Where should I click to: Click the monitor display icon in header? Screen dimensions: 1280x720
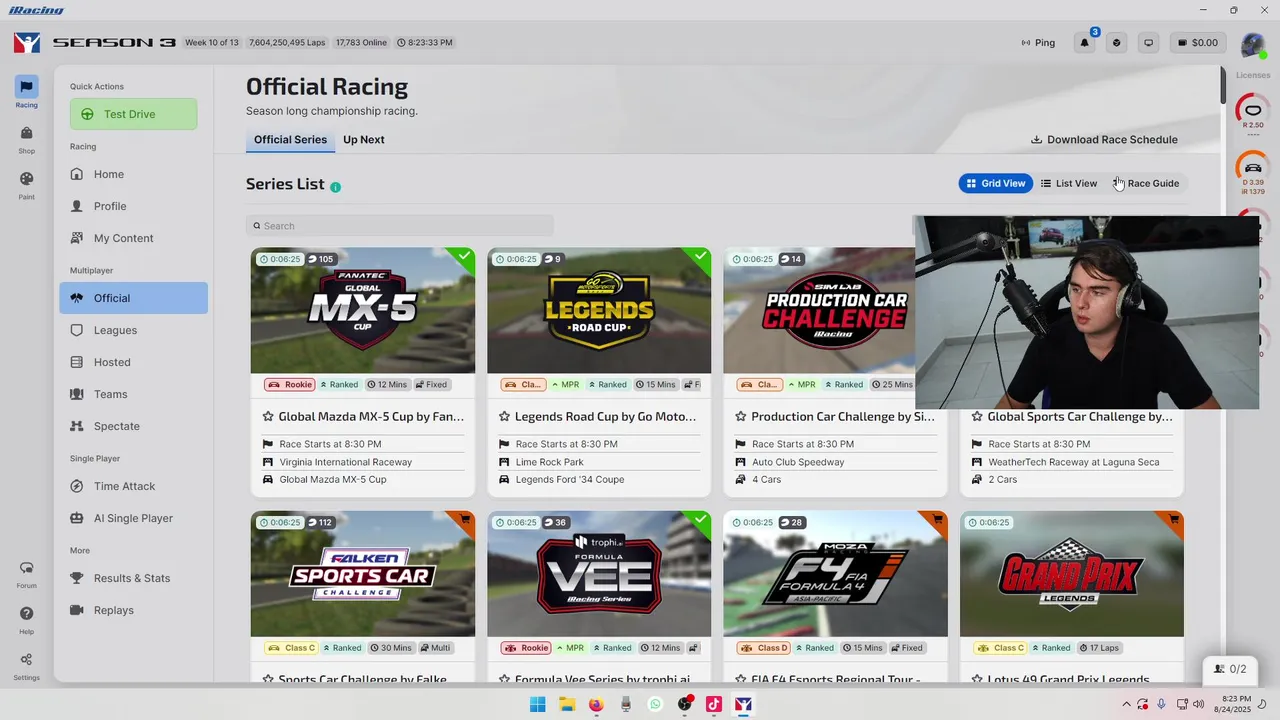pos(1149,43)
